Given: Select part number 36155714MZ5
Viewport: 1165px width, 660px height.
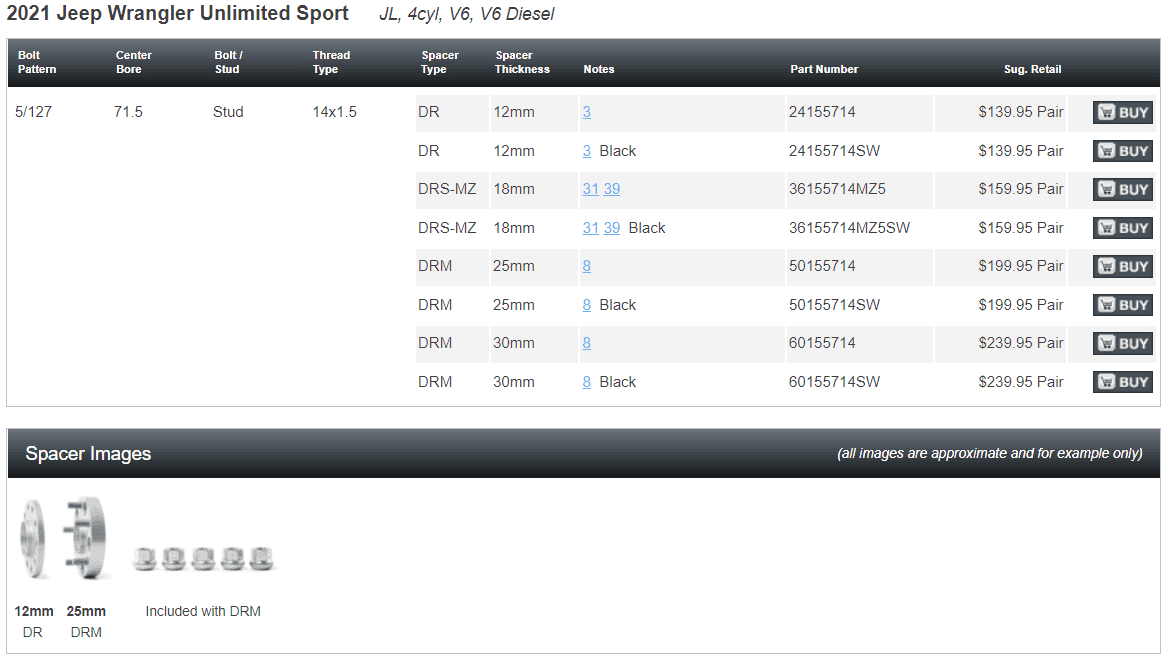Looking at the screenshot, I should coord(837,190).
